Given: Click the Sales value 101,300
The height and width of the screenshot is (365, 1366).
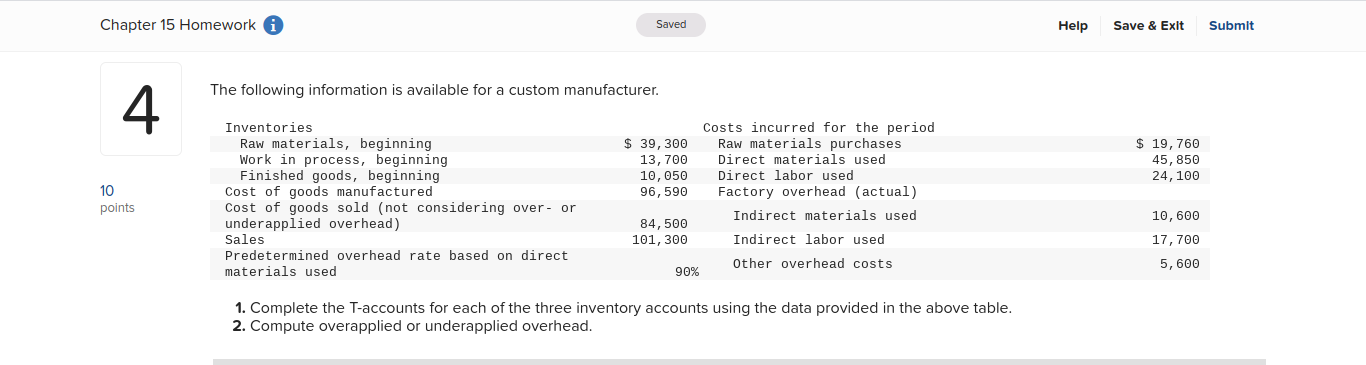Looking at the screenshot, I should pos(660,240).
